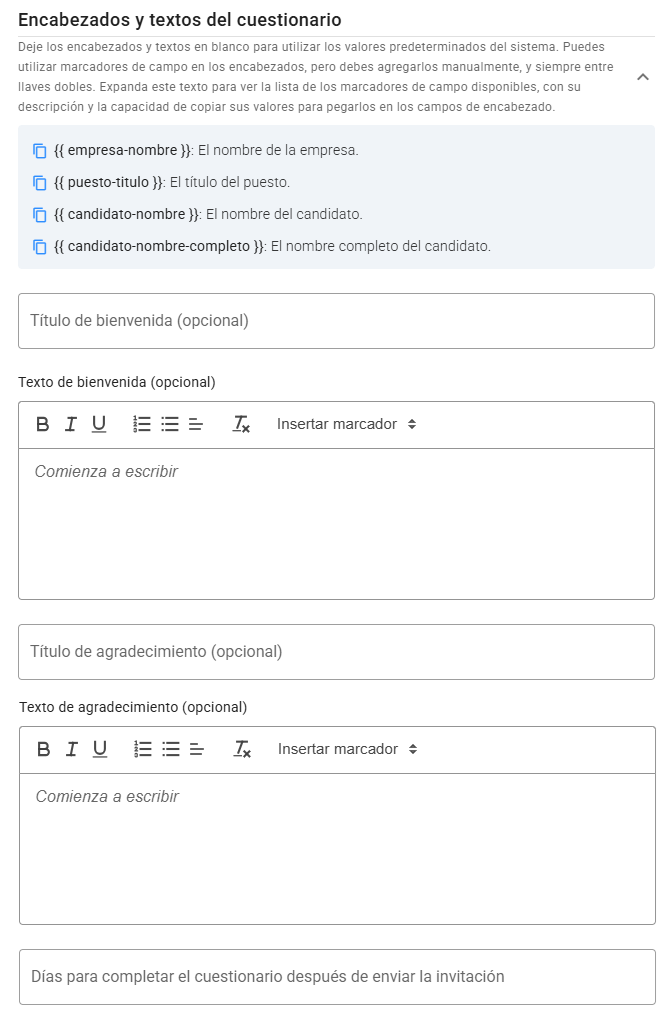Copy the candidato-nombre field marker

tap(40, 214)
